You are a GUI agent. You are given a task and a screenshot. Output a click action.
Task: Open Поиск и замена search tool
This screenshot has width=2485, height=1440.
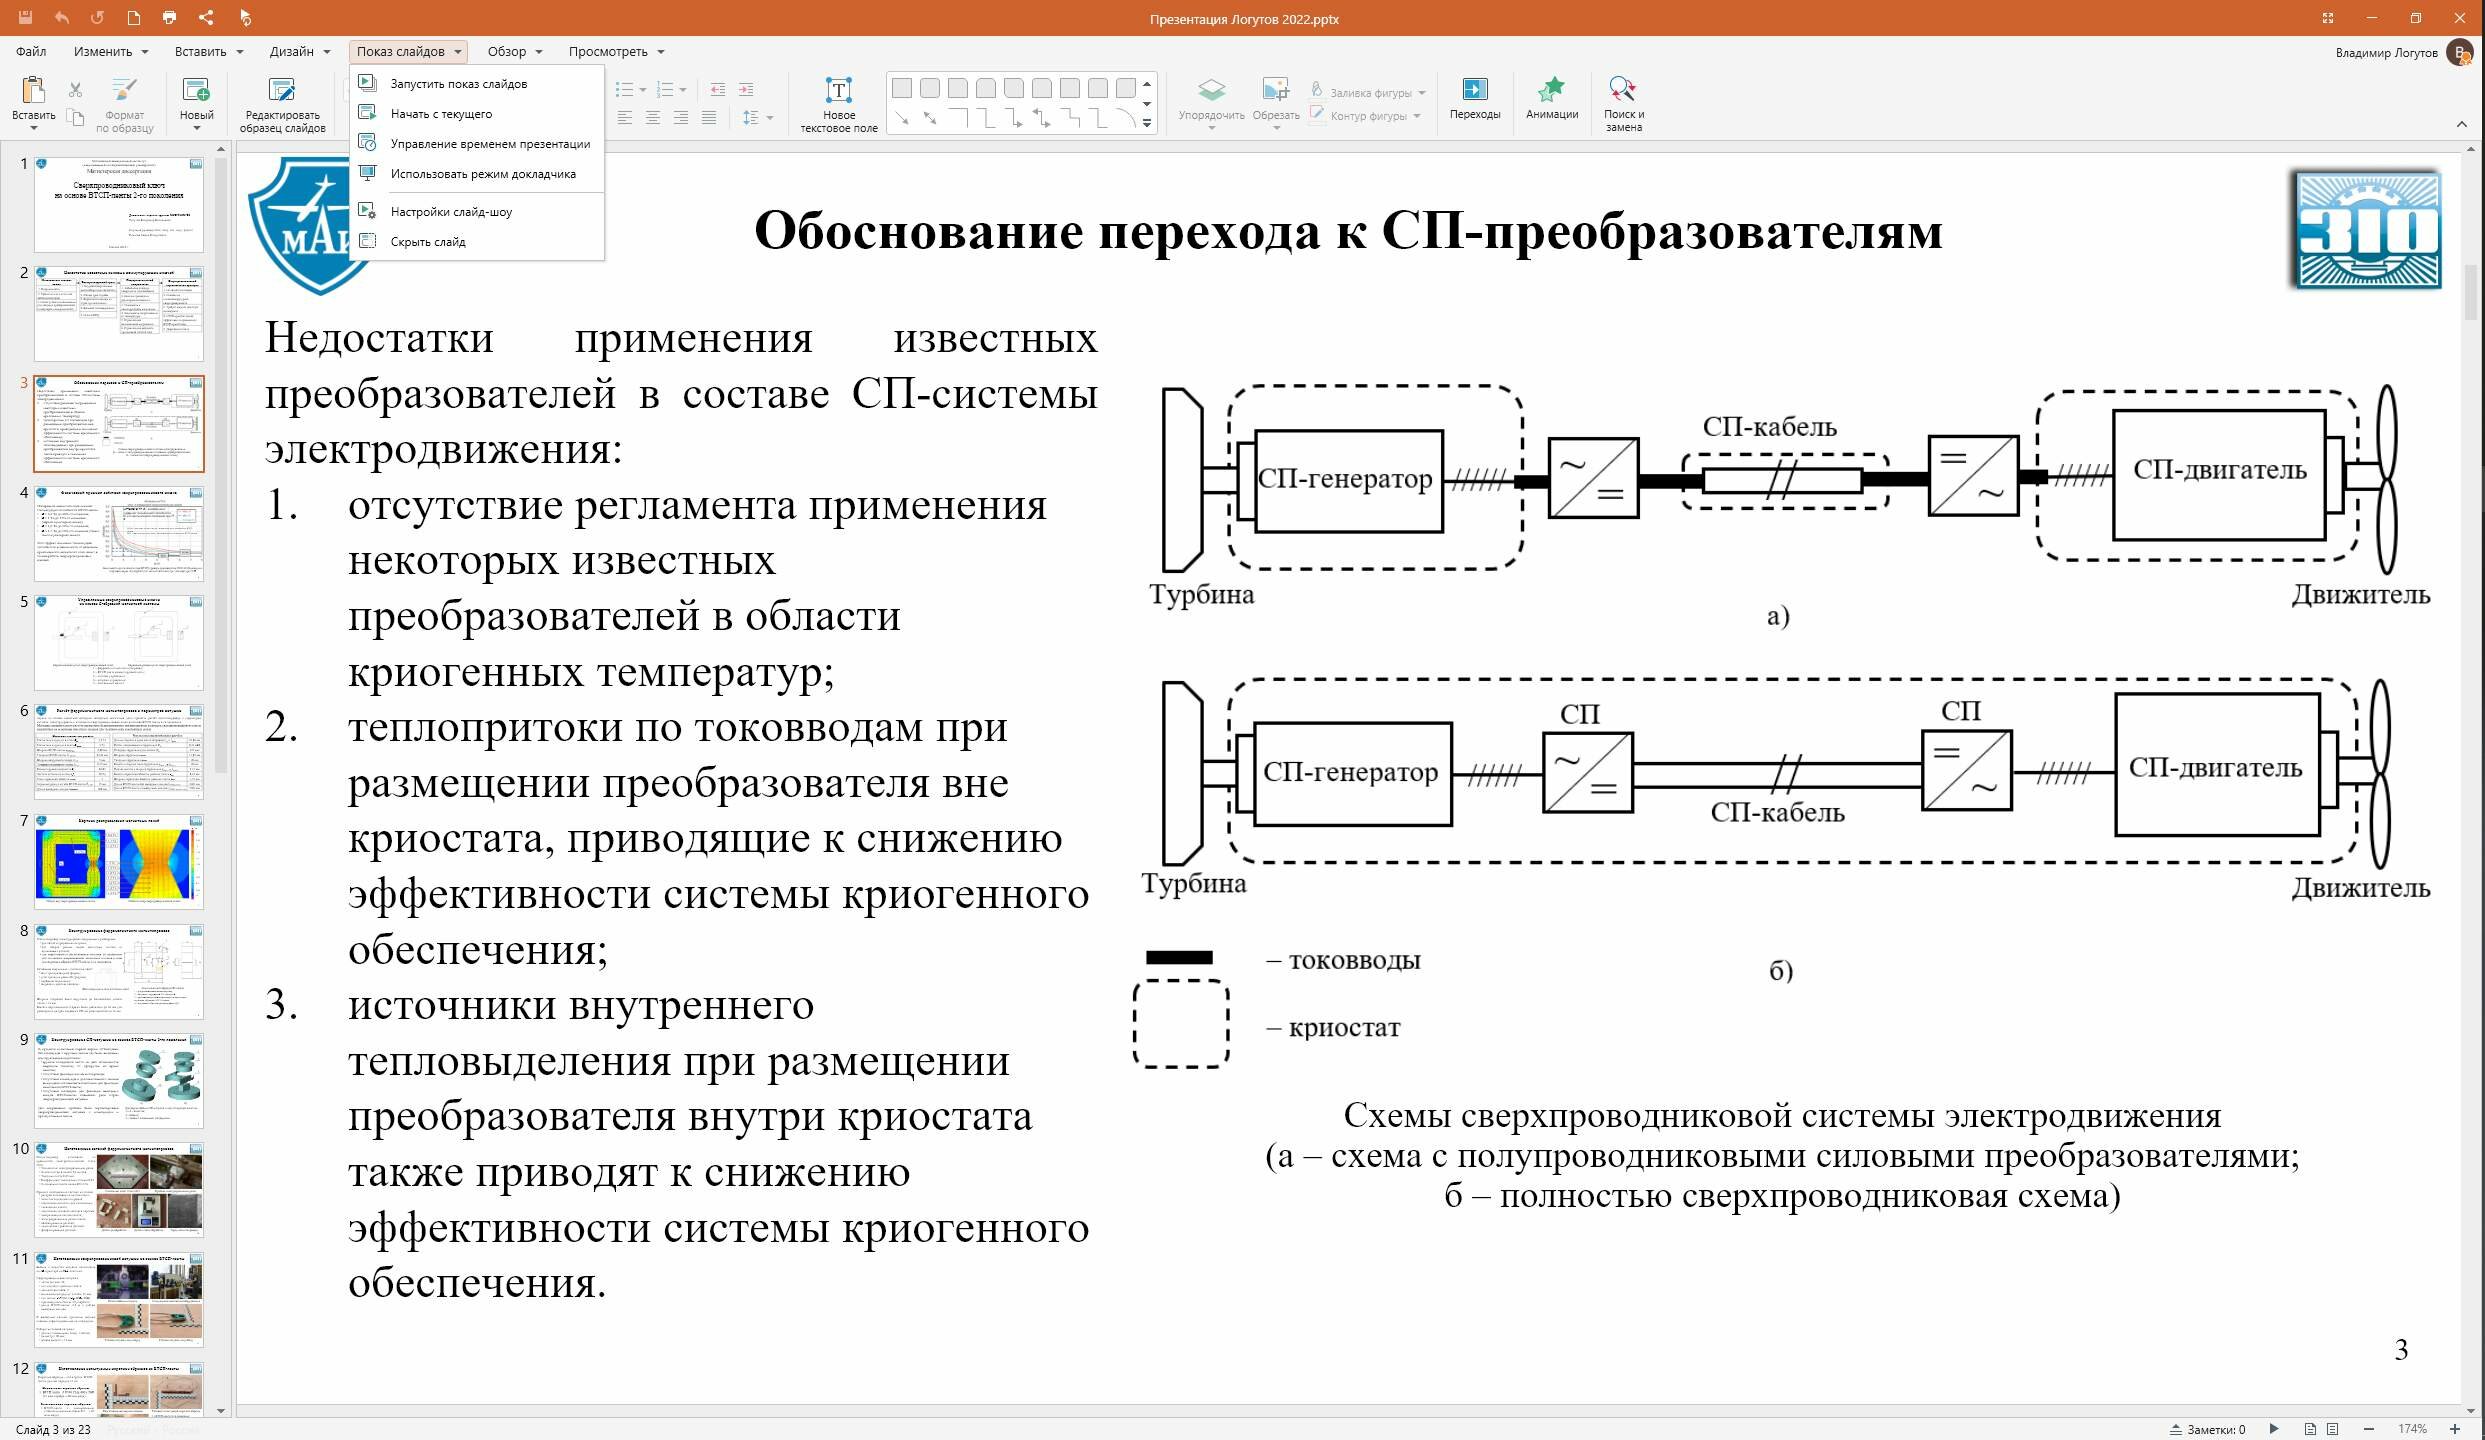(x=1623, y=104)
